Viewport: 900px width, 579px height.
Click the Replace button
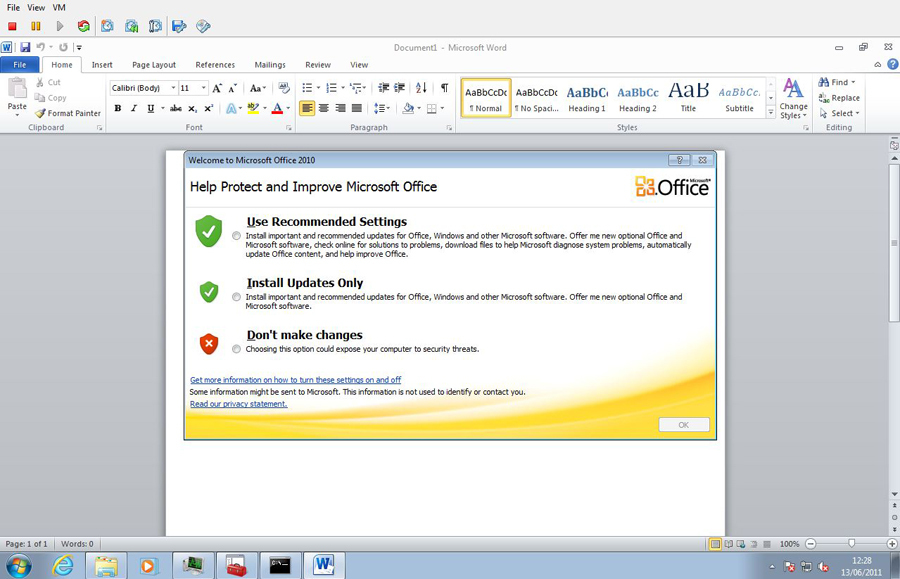pos(839,98)
